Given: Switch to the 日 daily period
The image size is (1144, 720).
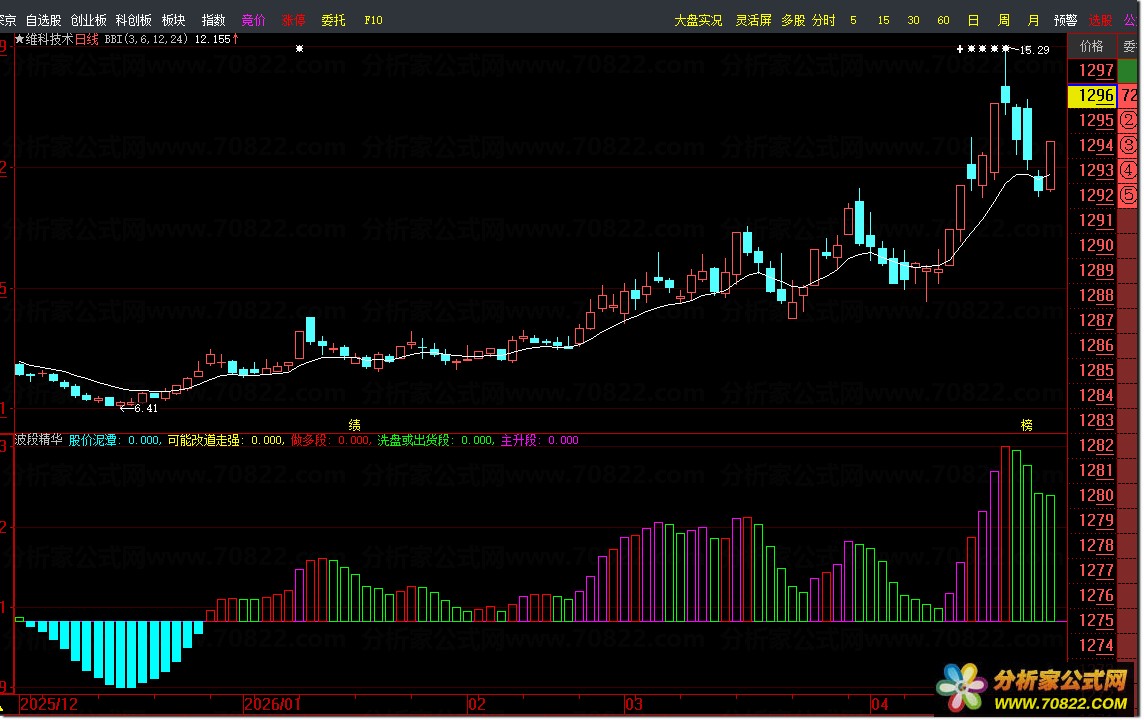Looking at the screenshot, I should pos(973,20).
